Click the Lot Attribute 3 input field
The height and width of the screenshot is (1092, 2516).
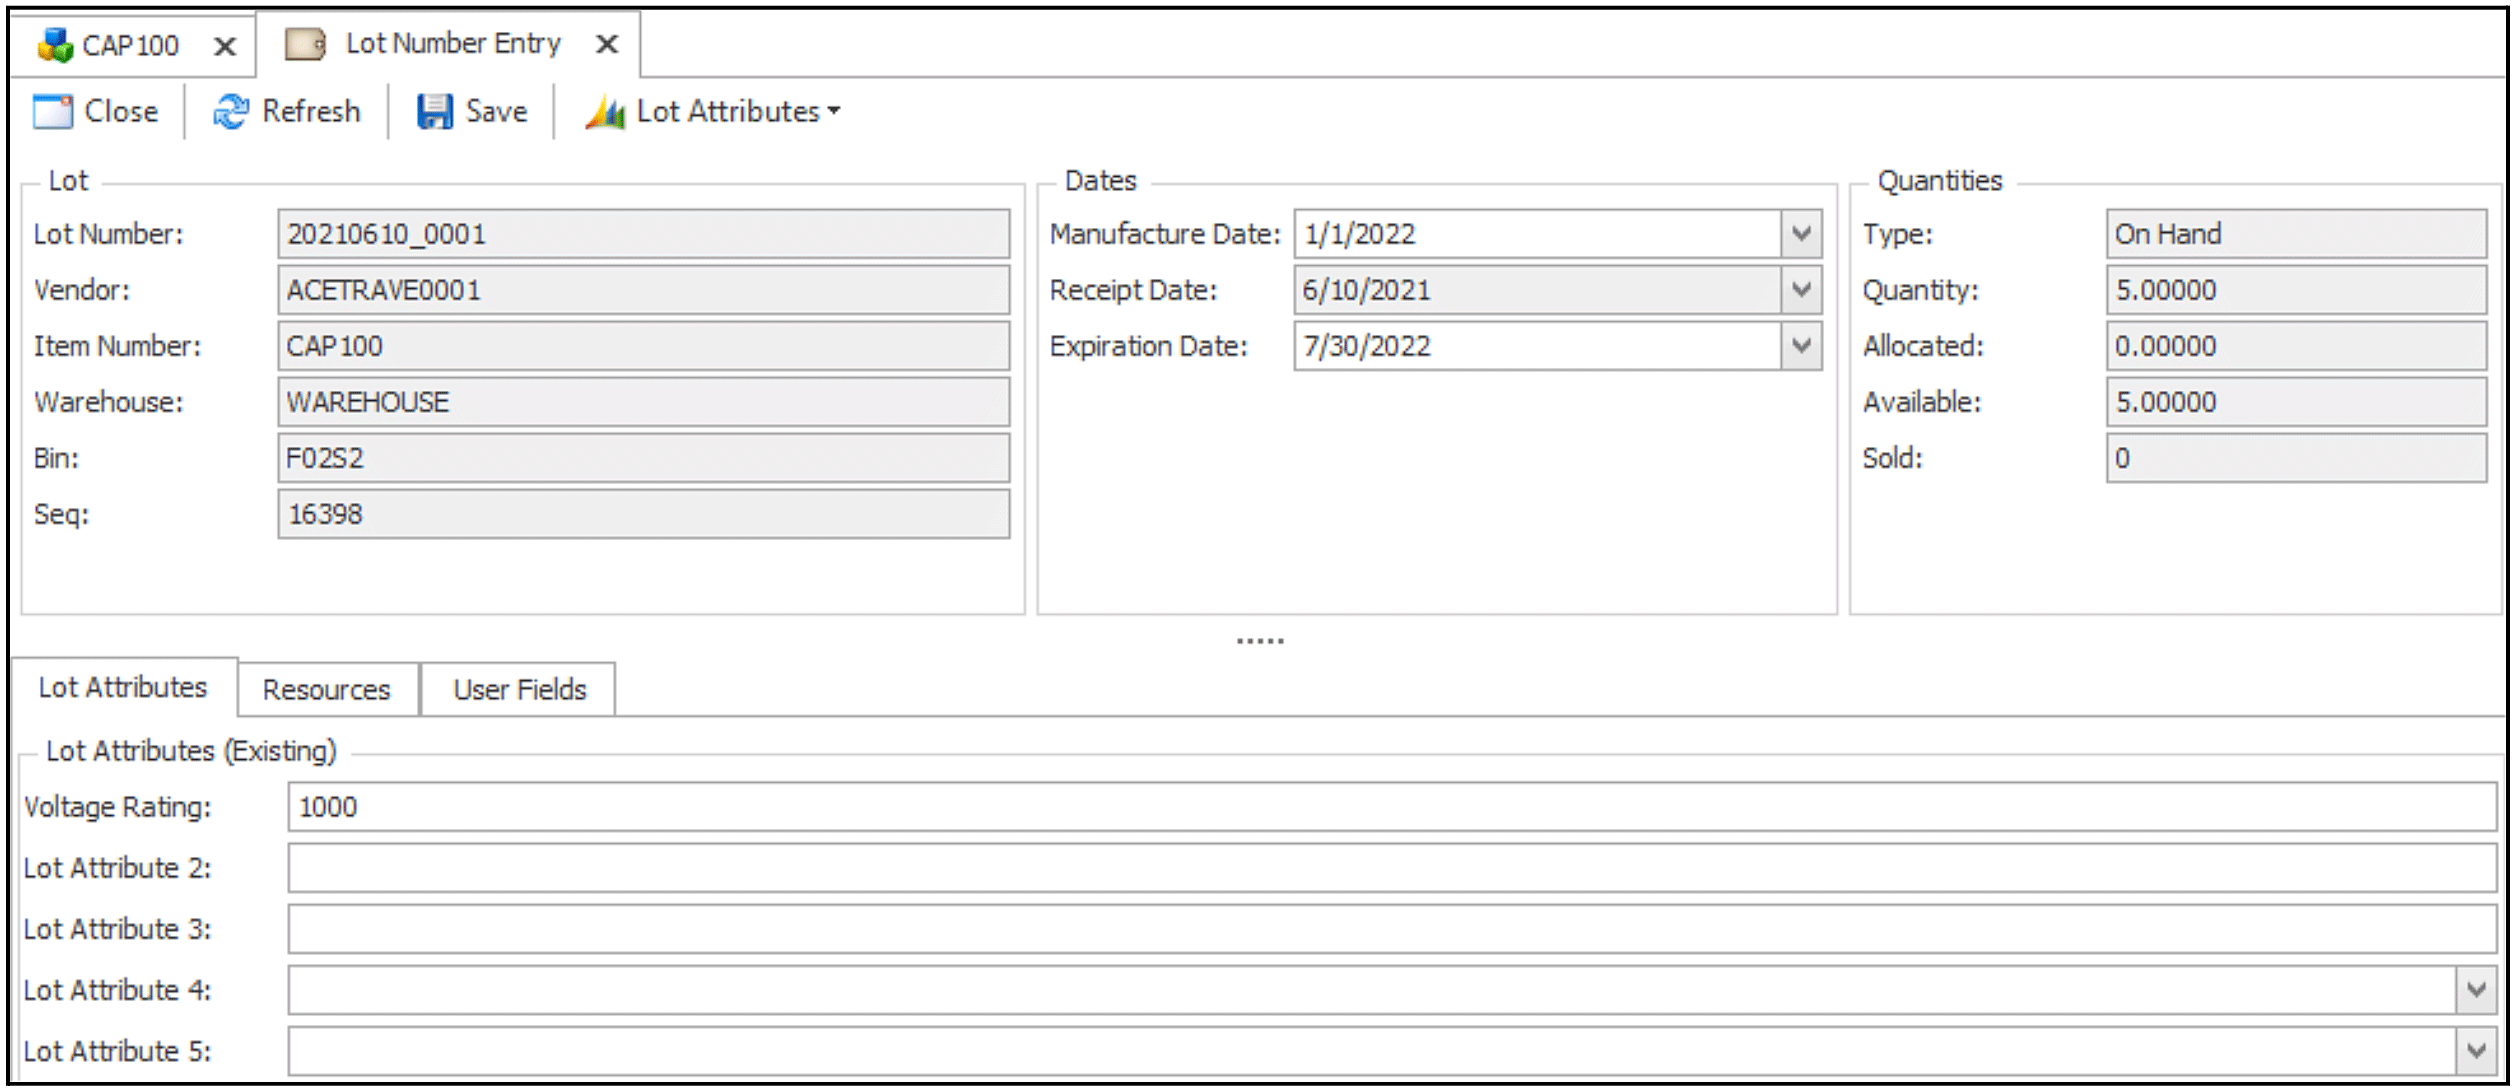tap(1392, 929)
